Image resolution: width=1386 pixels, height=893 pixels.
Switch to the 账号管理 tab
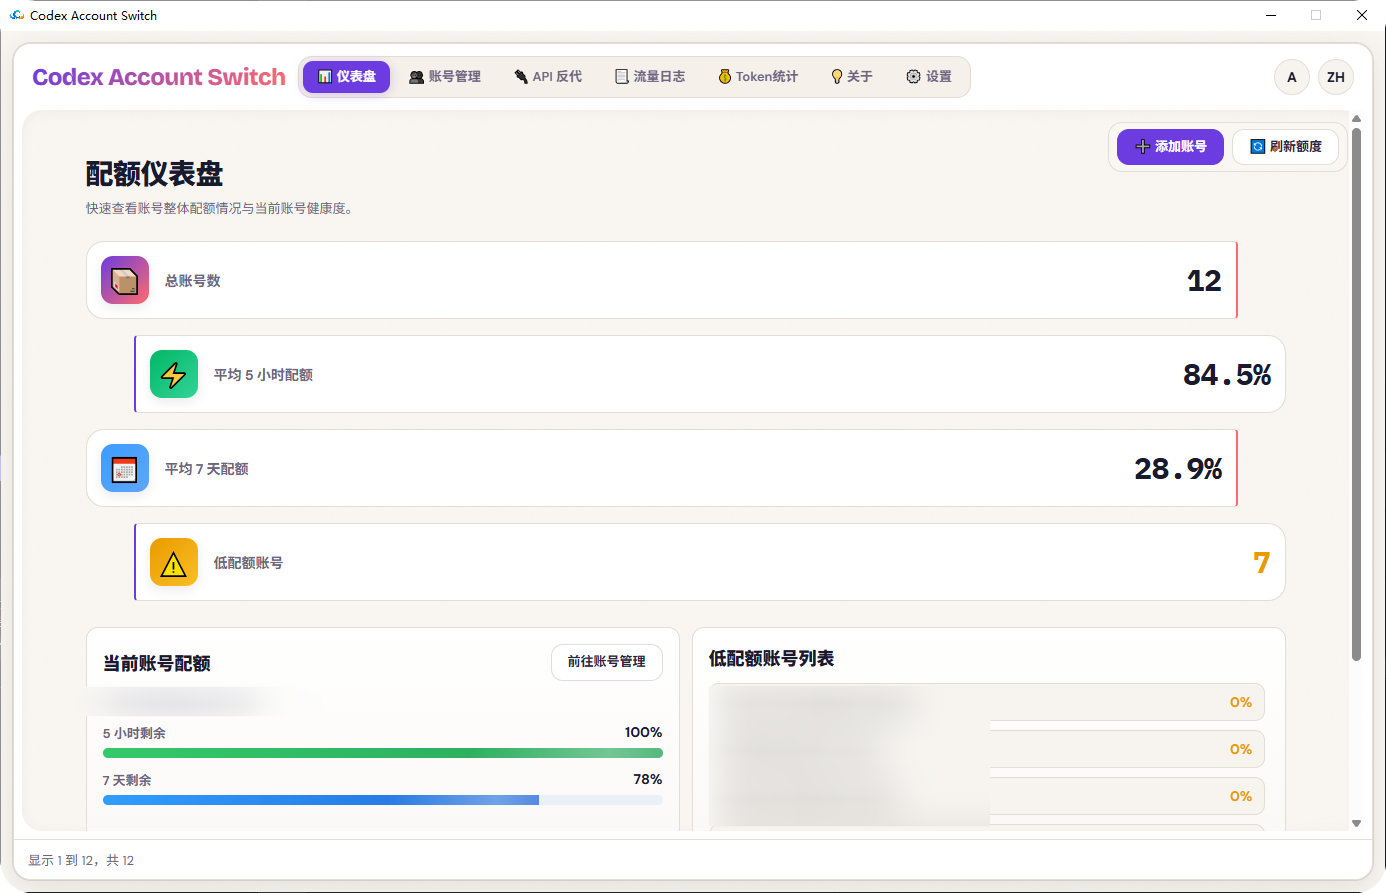445,77
